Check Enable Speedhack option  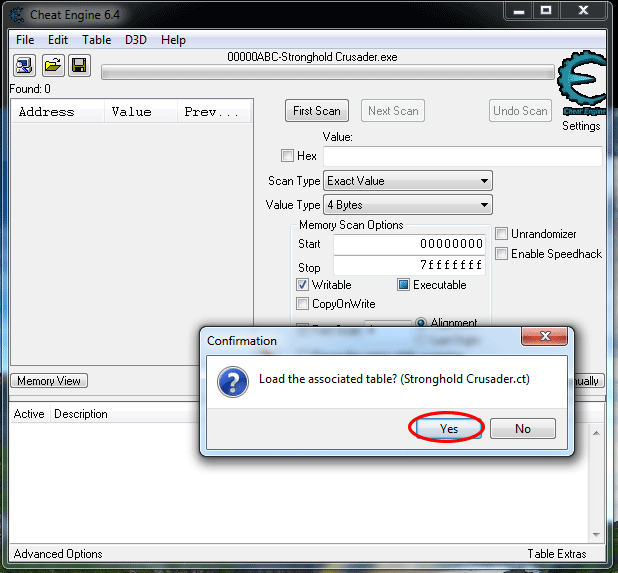[x=501, y=253]
